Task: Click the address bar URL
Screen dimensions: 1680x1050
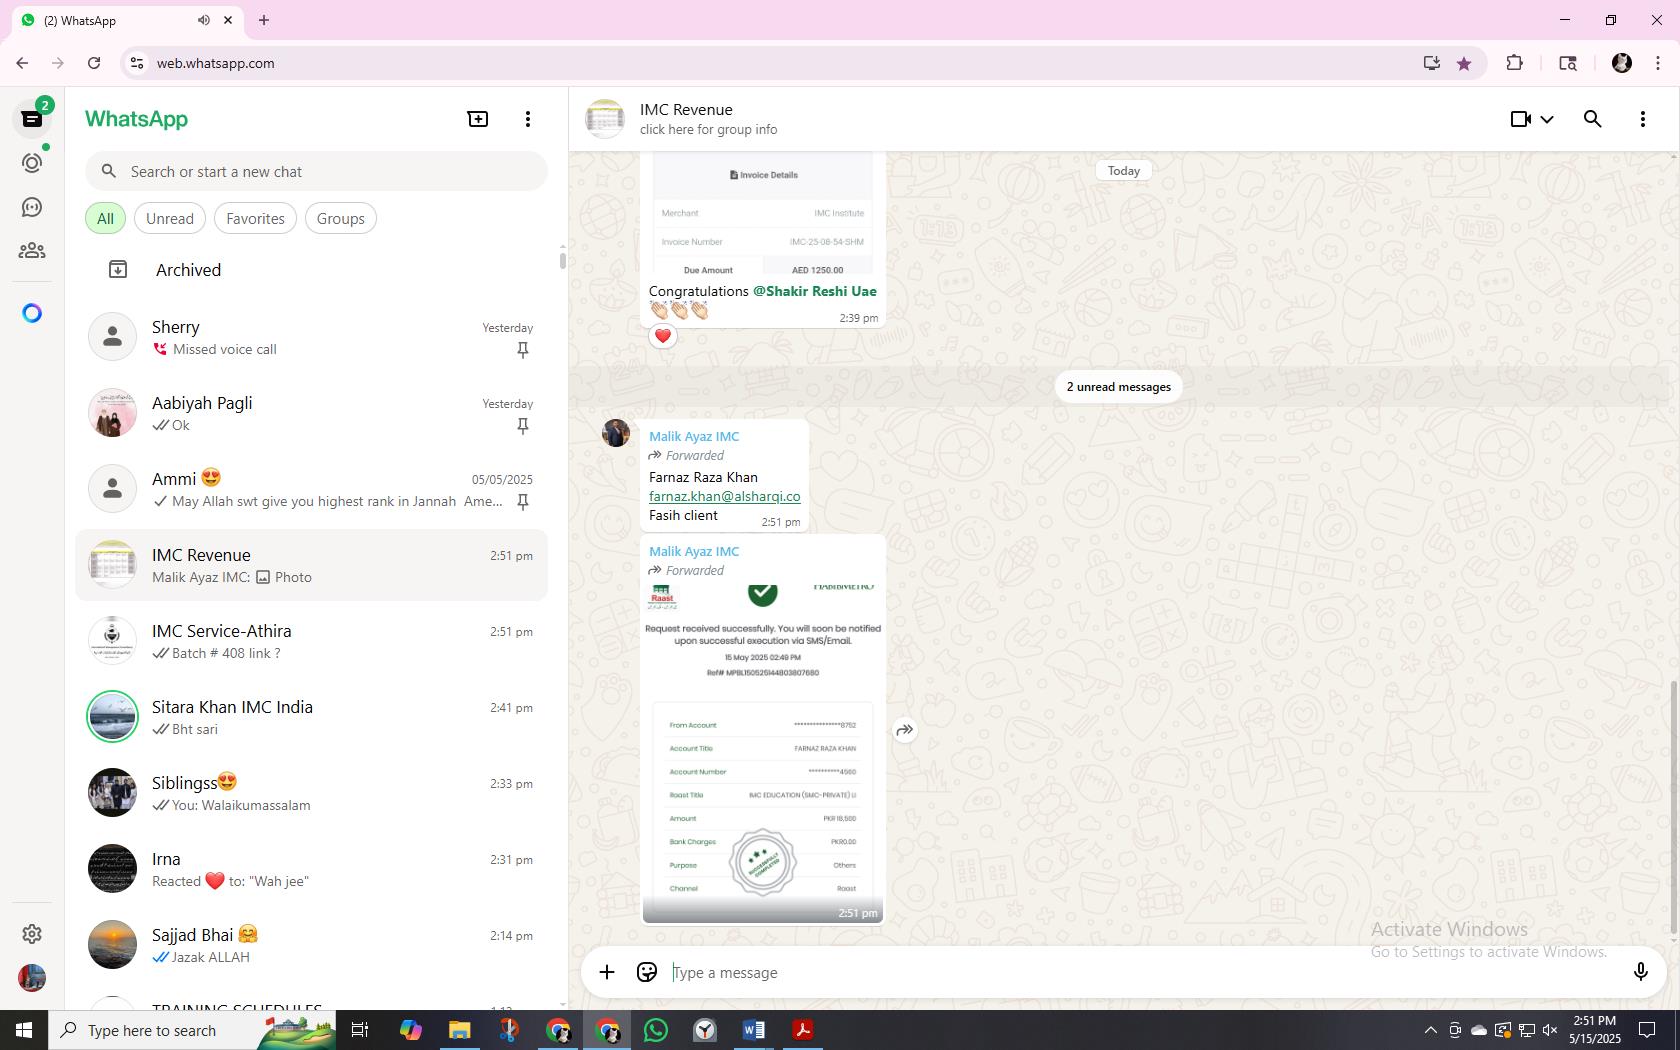Action: point(216,63)
